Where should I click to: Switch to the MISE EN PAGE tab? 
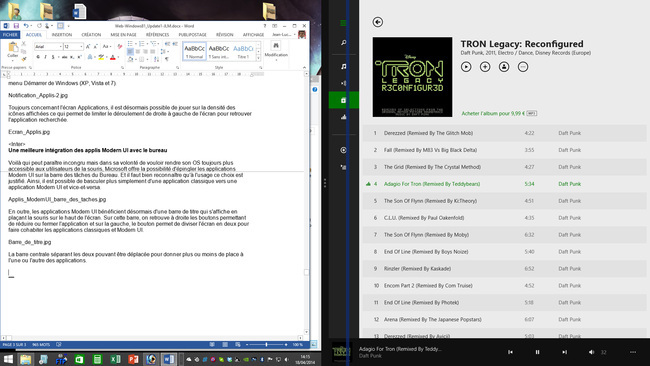124,35
